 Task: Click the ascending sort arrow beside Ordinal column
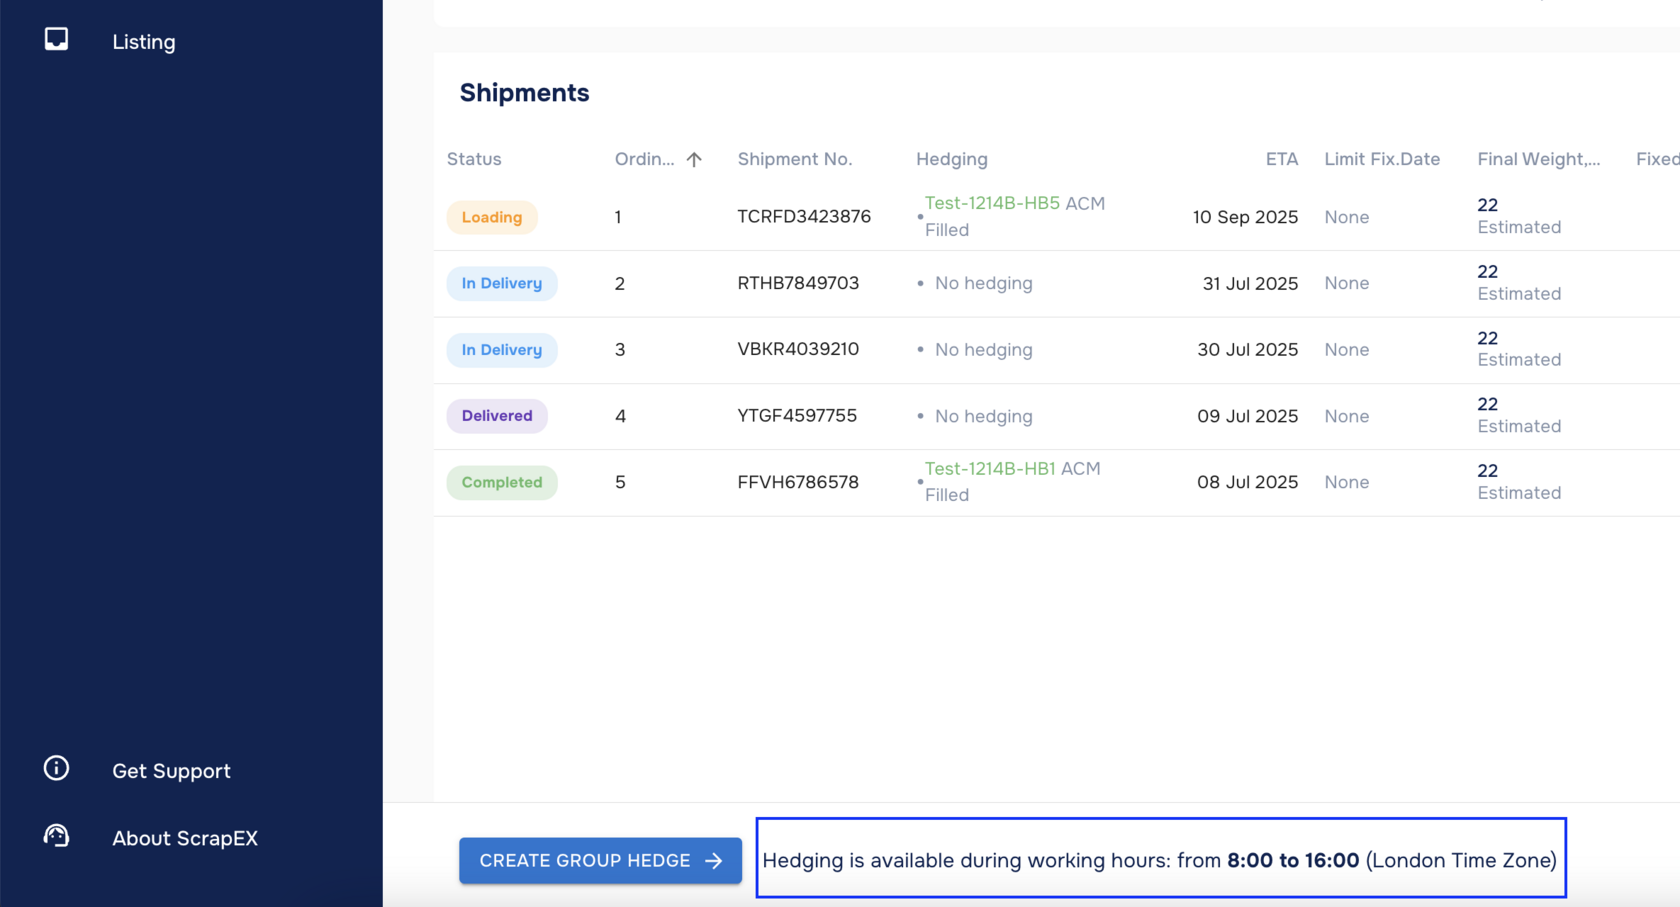(694, 160)
